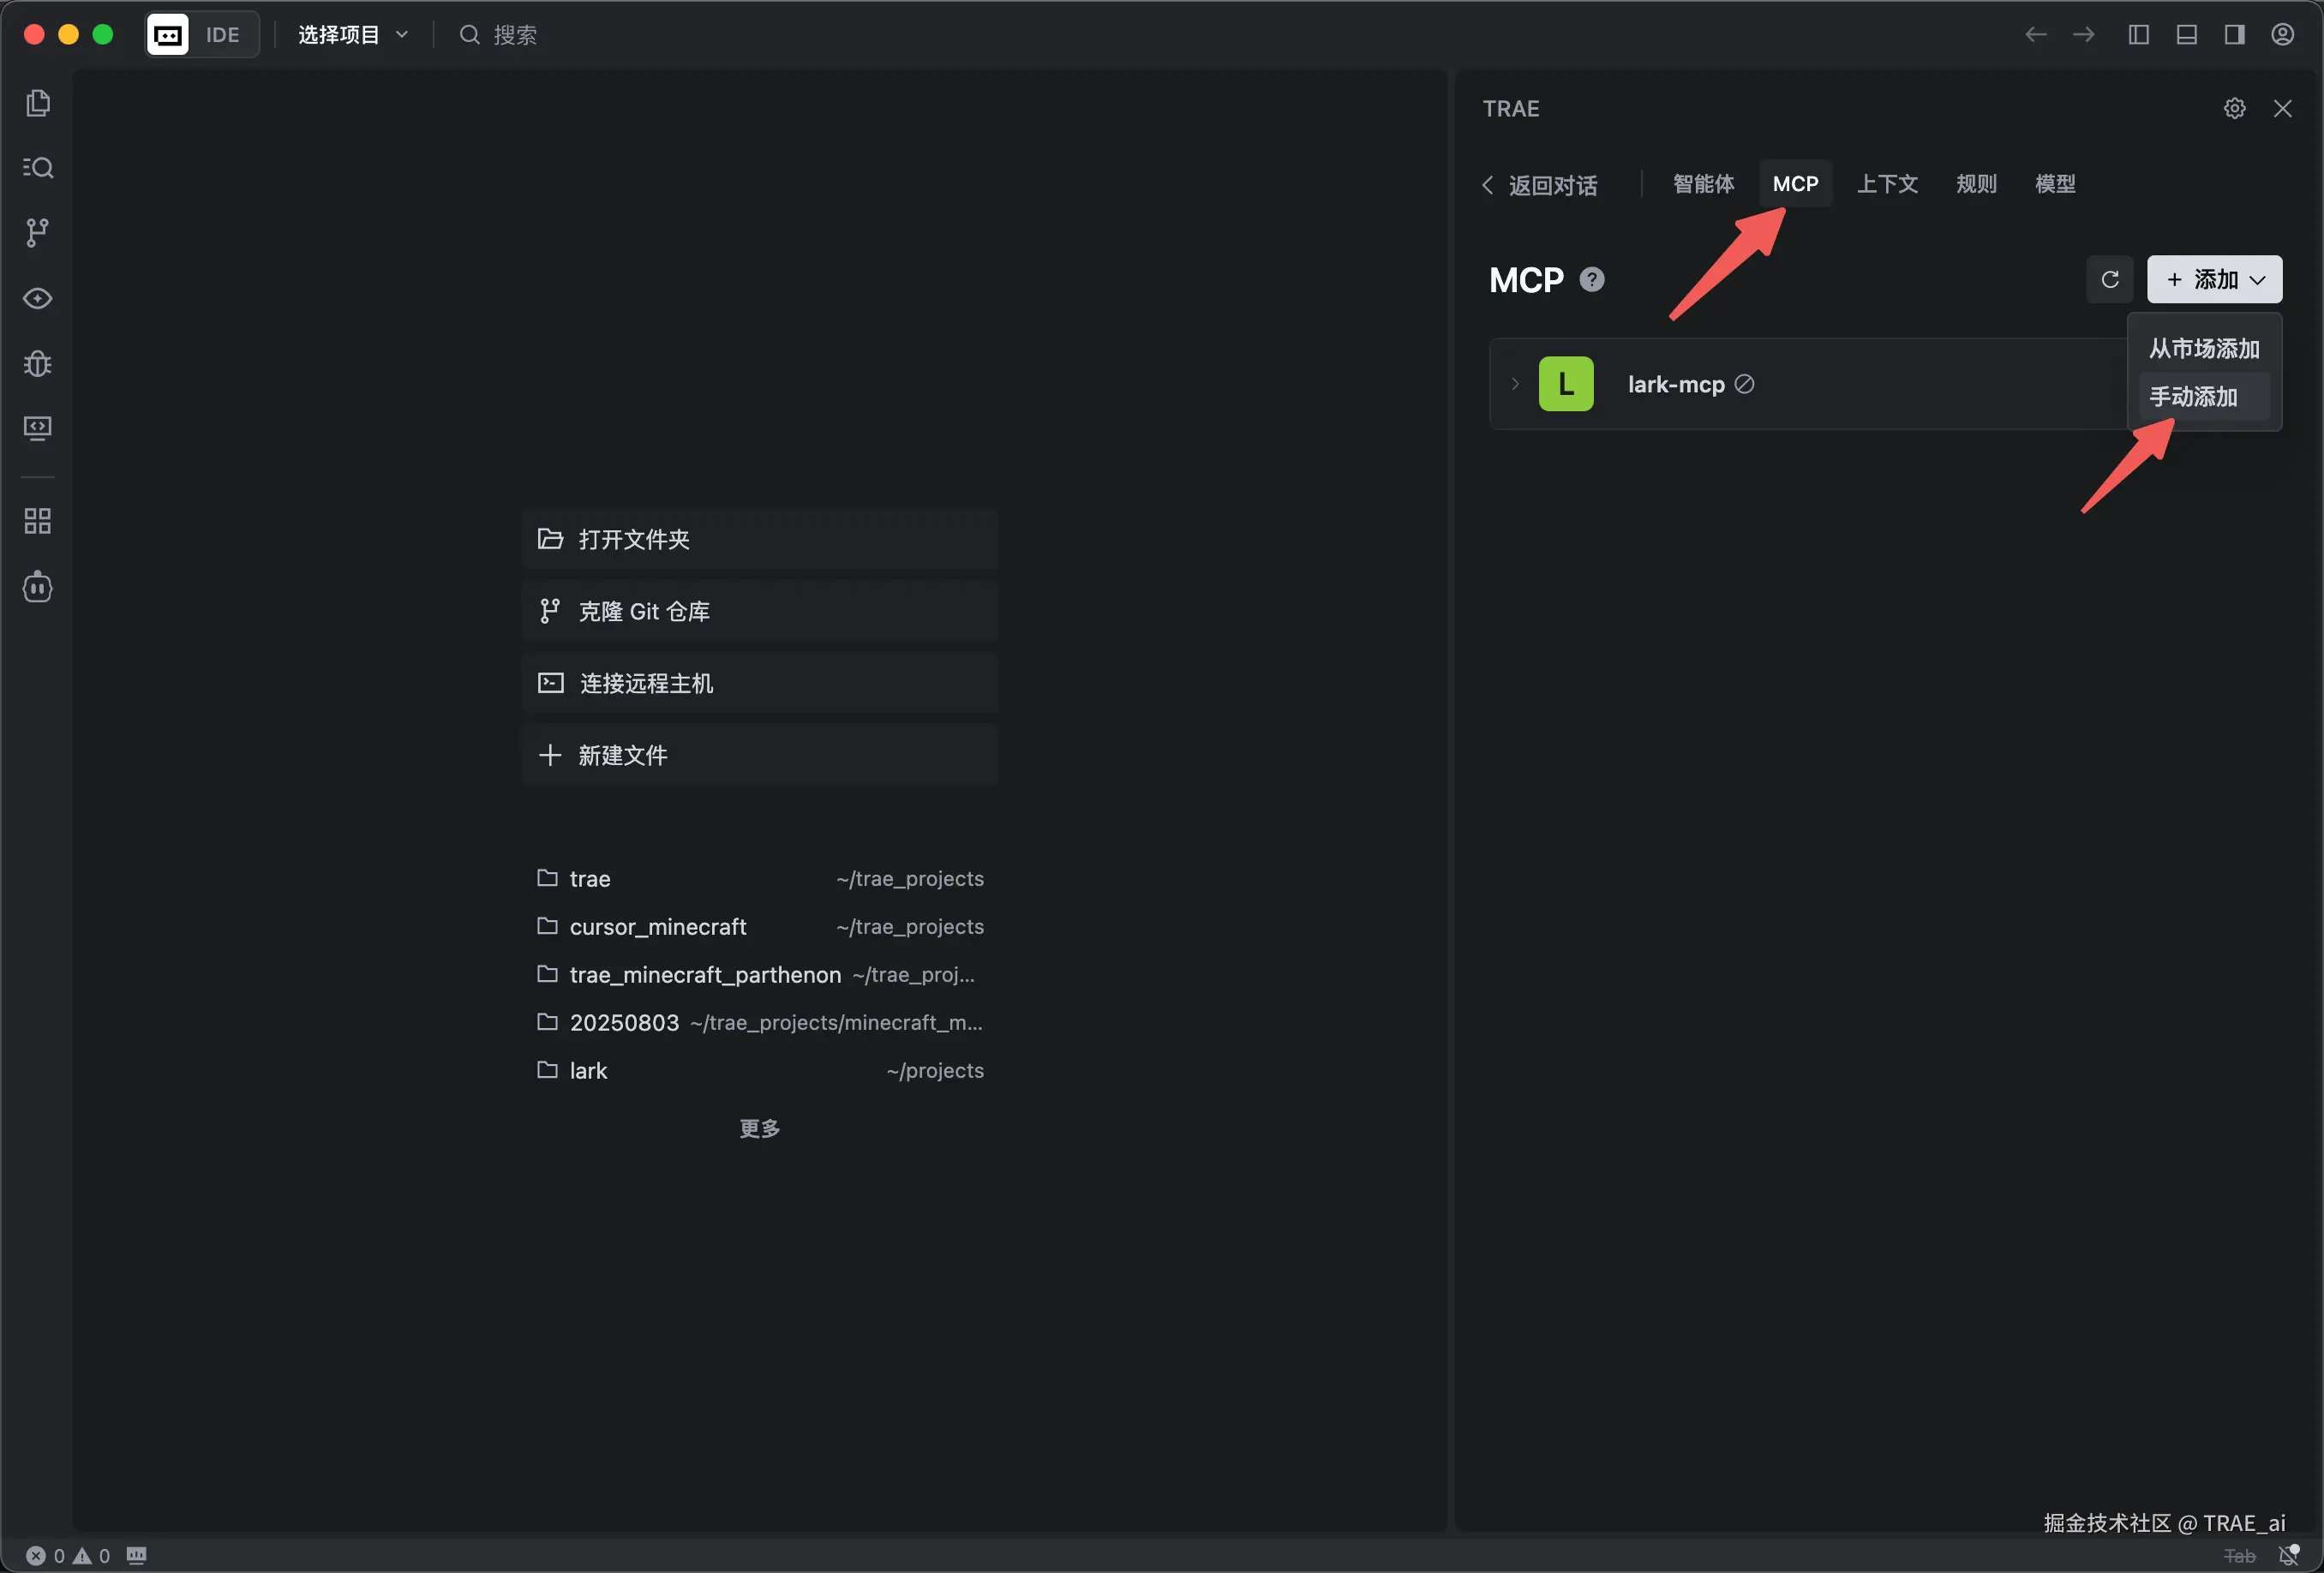The height and width of the screenshot is (1573, 2324).
Task: Expand the lark-mcp server entry
Action: [1515, 384]
